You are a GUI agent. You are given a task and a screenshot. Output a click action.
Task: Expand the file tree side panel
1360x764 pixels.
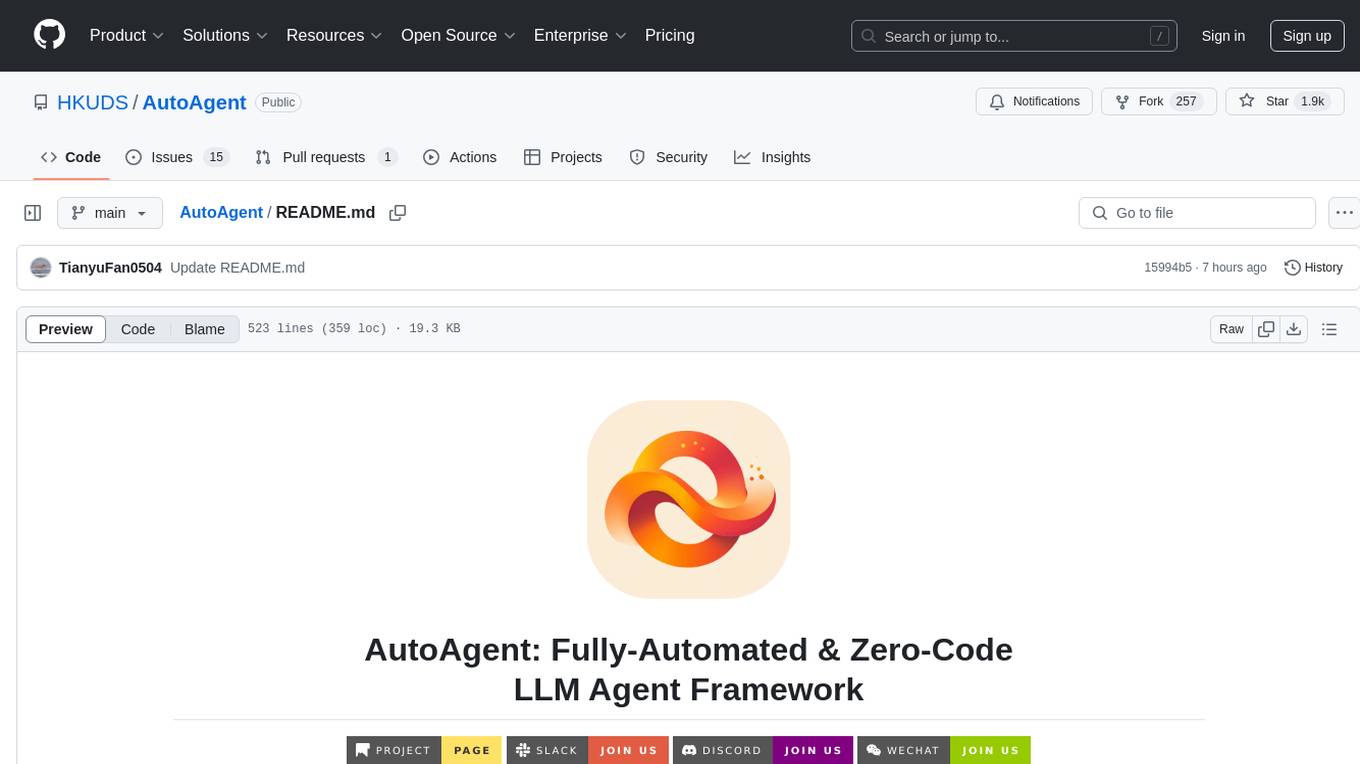pos(32,213)
